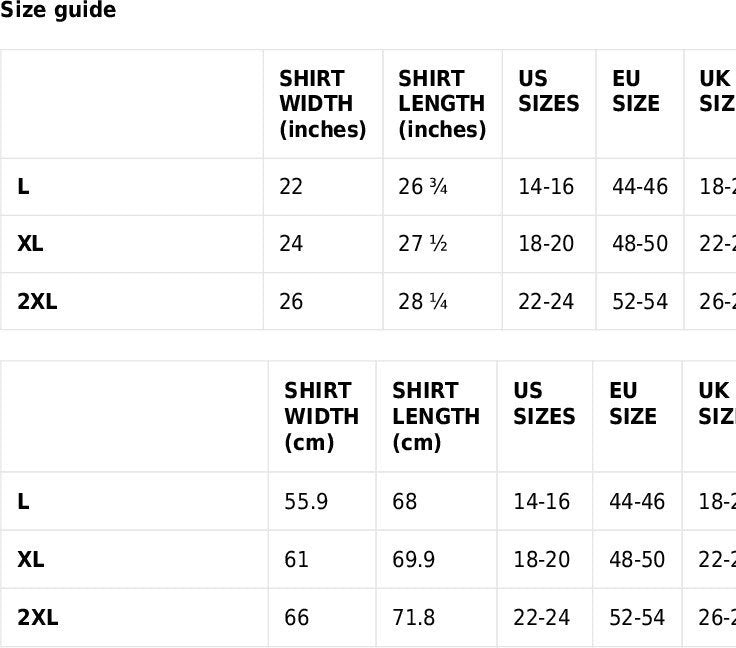Screen dimensions: 736x648
Task: Select the 26 ¾ shirt length cell
Action: [x=423, y=187]
